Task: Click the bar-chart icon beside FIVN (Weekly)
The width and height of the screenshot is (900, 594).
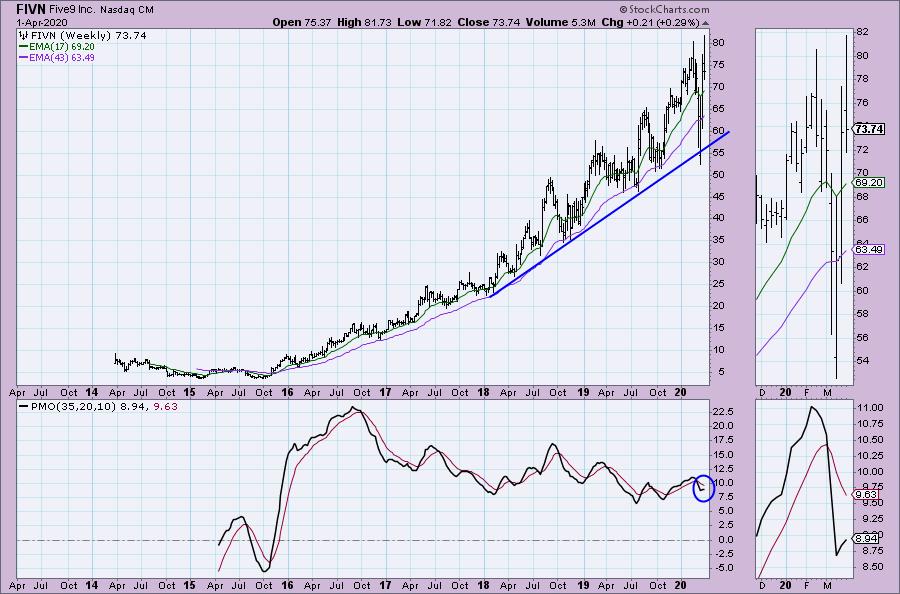Action: (24, 36)
